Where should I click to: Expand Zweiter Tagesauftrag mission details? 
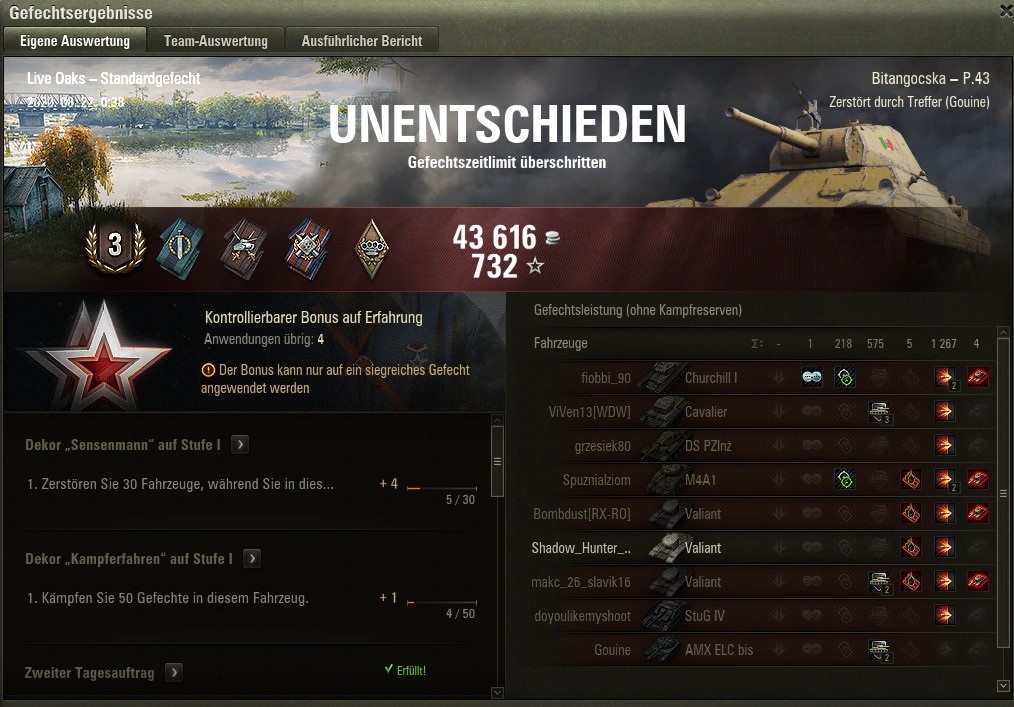tap(173, 673)
